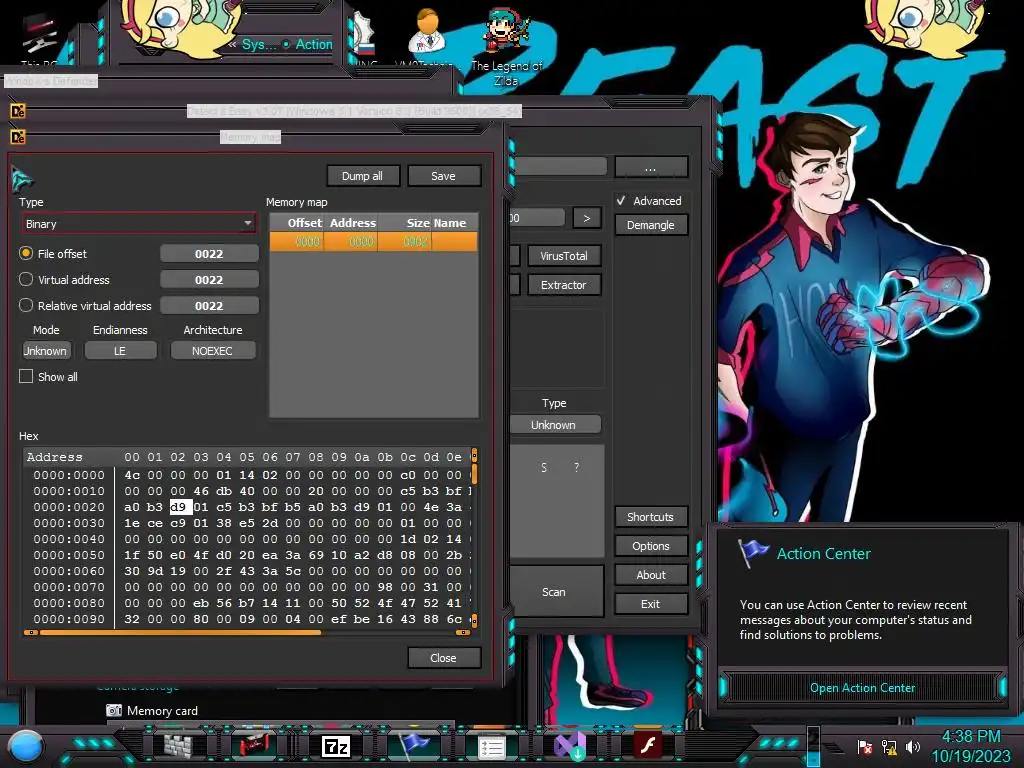This screenshot has width=1024, height=768.
Task: Click the Save button
Action: pos(443,176)
